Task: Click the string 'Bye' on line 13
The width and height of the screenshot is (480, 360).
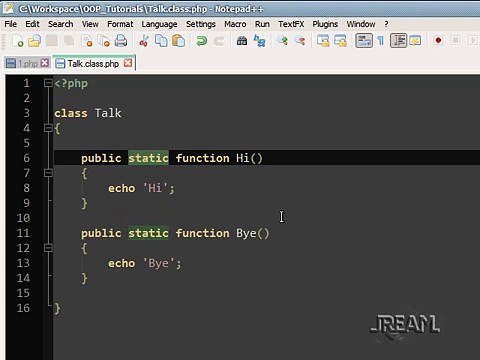Action: point(159,263)
